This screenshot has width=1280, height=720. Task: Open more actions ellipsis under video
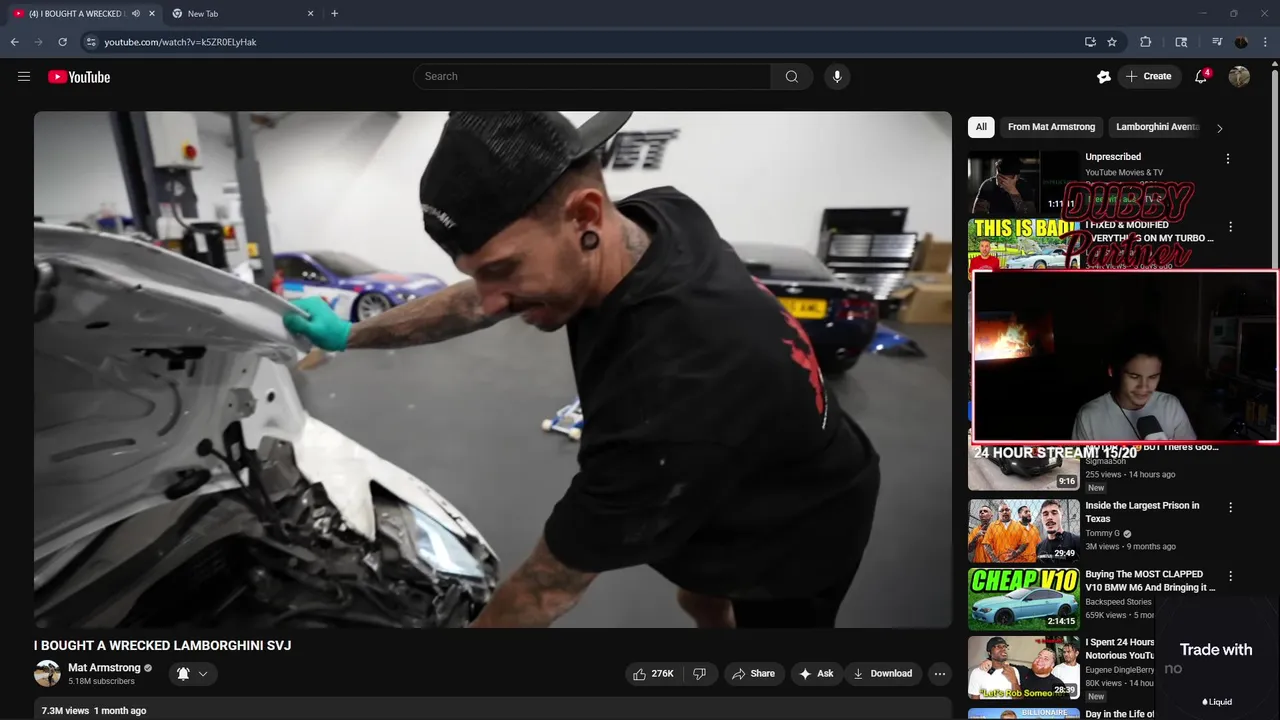[940, 674]
